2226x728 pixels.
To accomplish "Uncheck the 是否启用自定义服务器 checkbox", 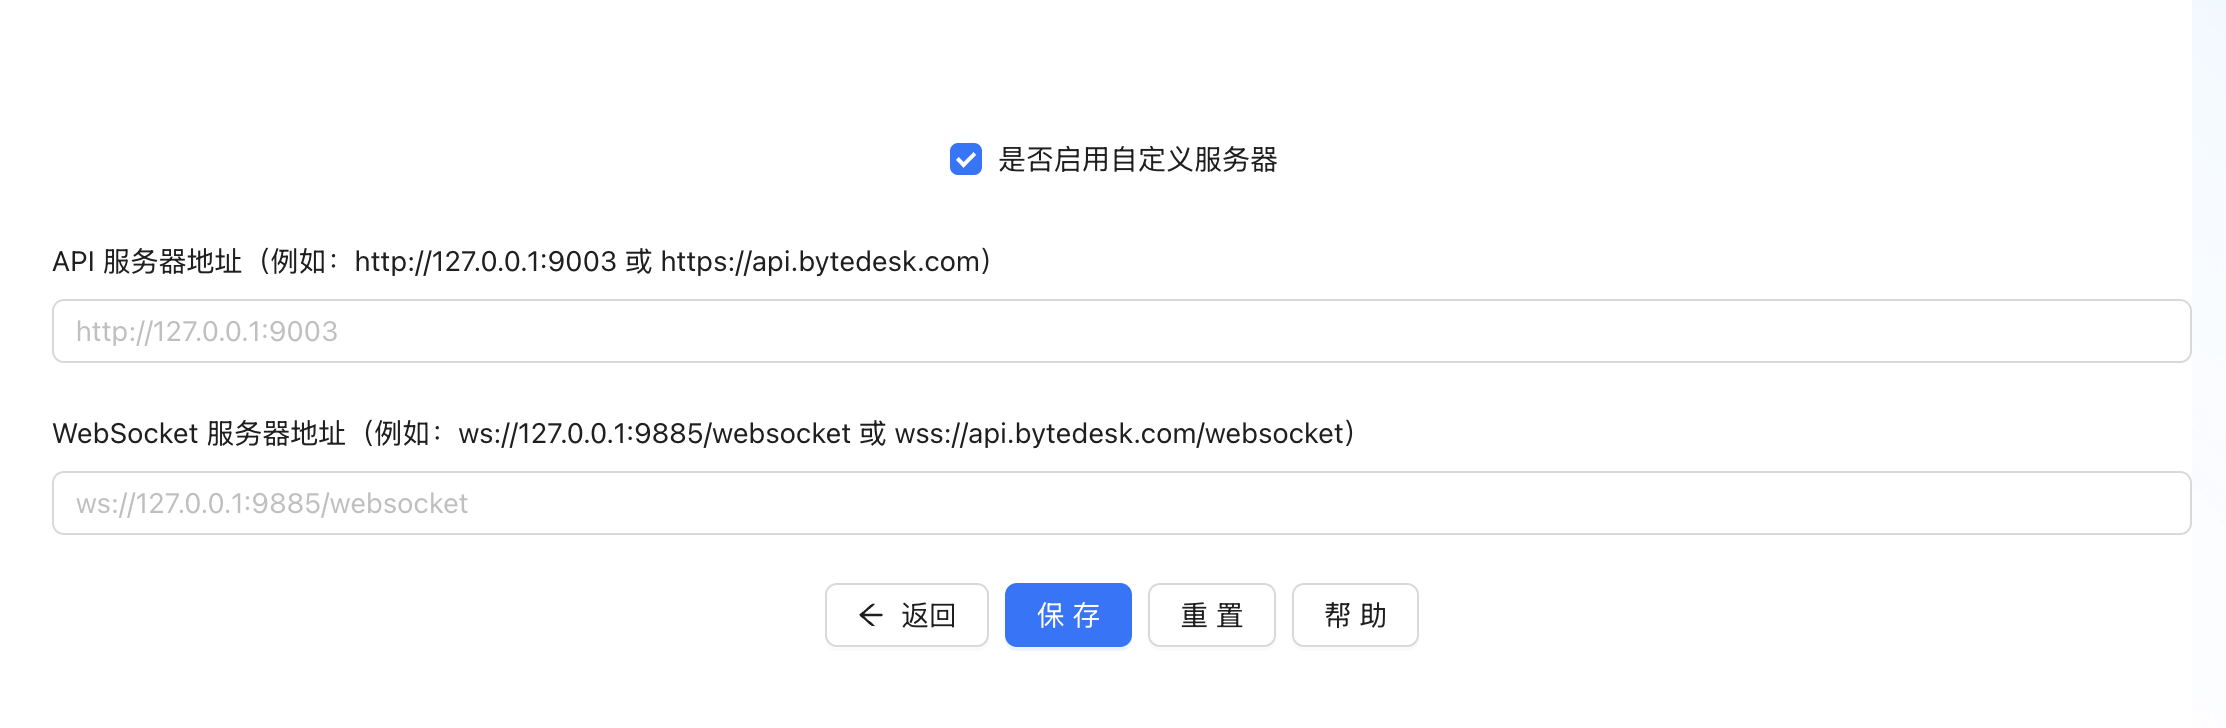I will [x=965, y=159].
